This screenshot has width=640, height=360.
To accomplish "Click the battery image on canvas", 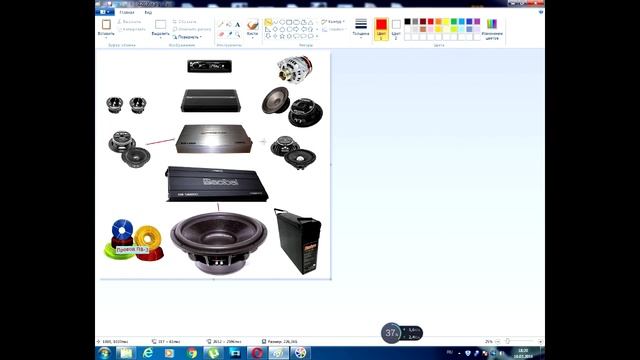I will tap(299, 241).
